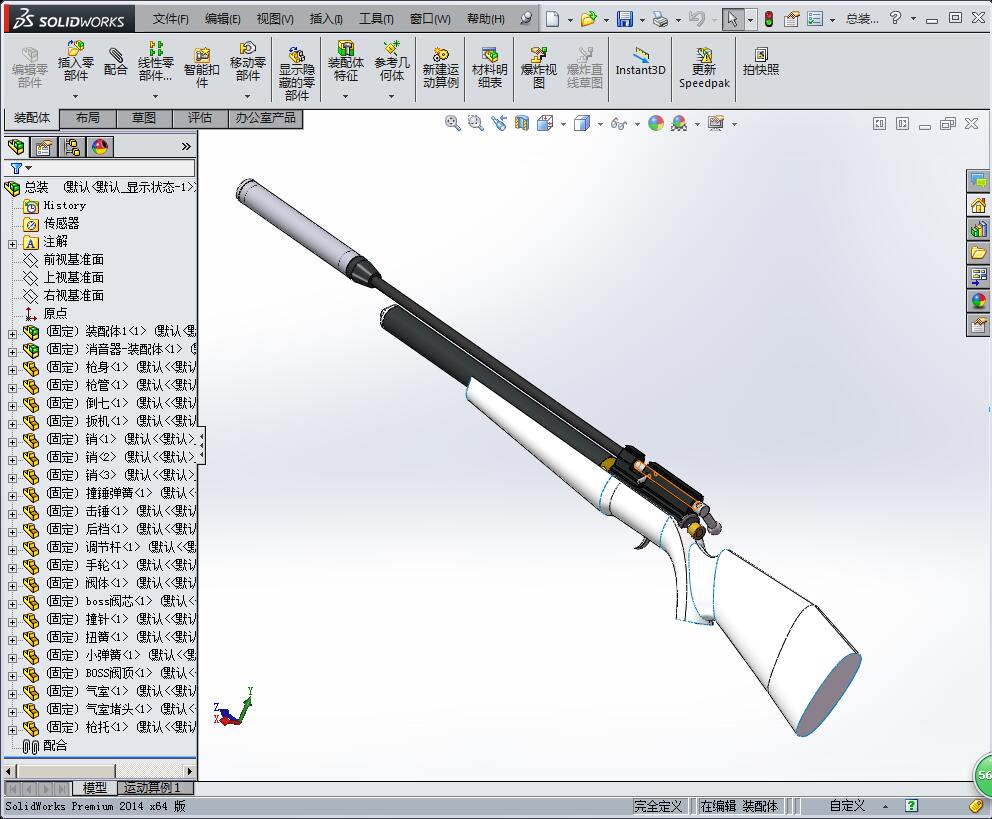The width and height of the screenshot is (992, 819).
Task: Expand the panel tabs chevron »
Action: coord(186,147)
